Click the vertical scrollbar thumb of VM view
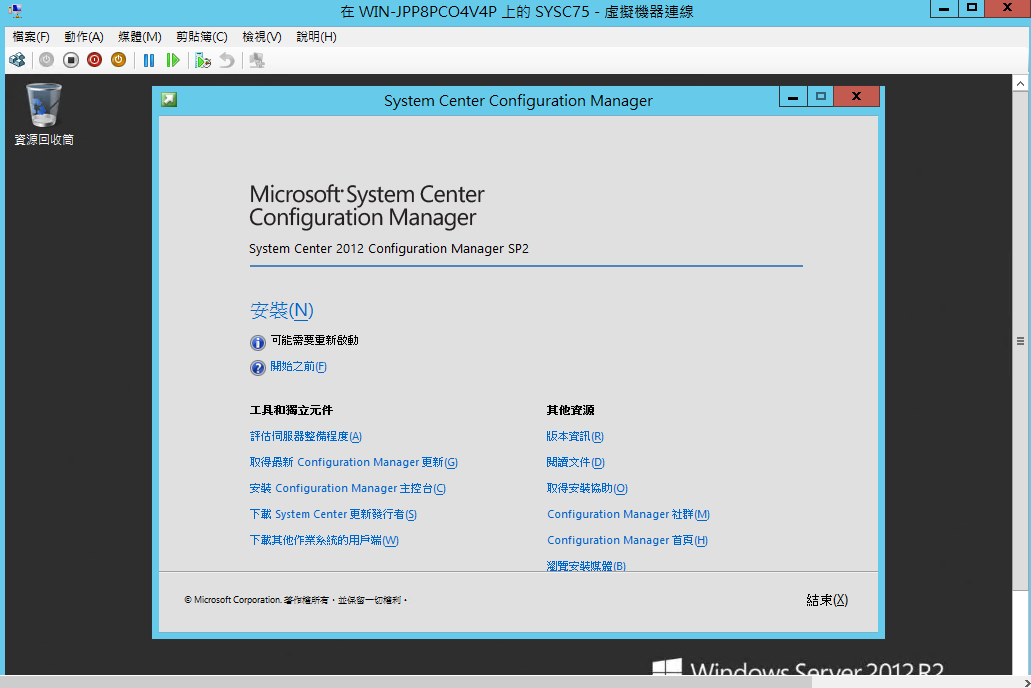Screen dimensions: 1031x688 (x=1020, y=341)
